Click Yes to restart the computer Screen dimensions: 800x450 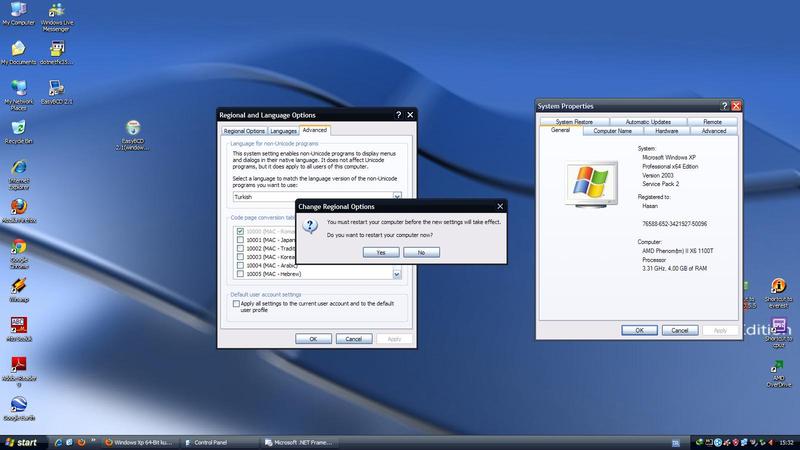coord(381,252)
